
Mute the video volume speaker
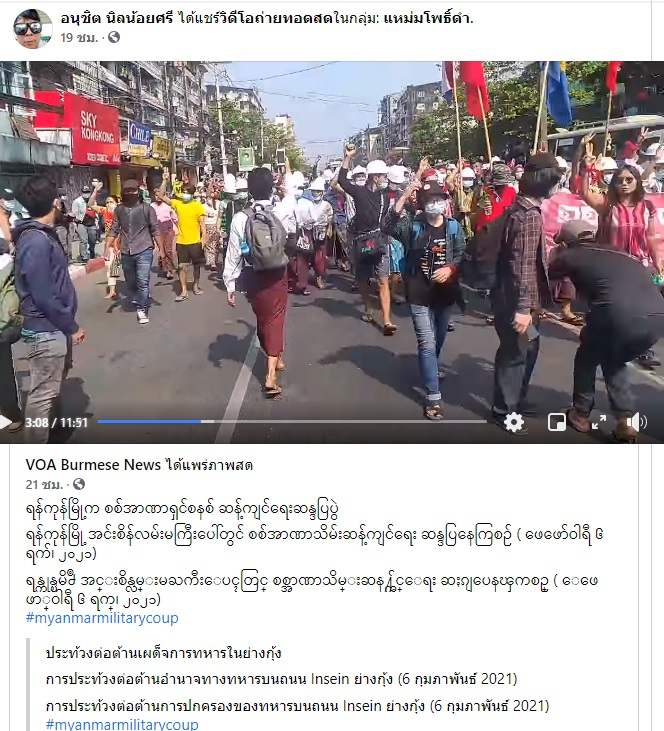(636, 422)
